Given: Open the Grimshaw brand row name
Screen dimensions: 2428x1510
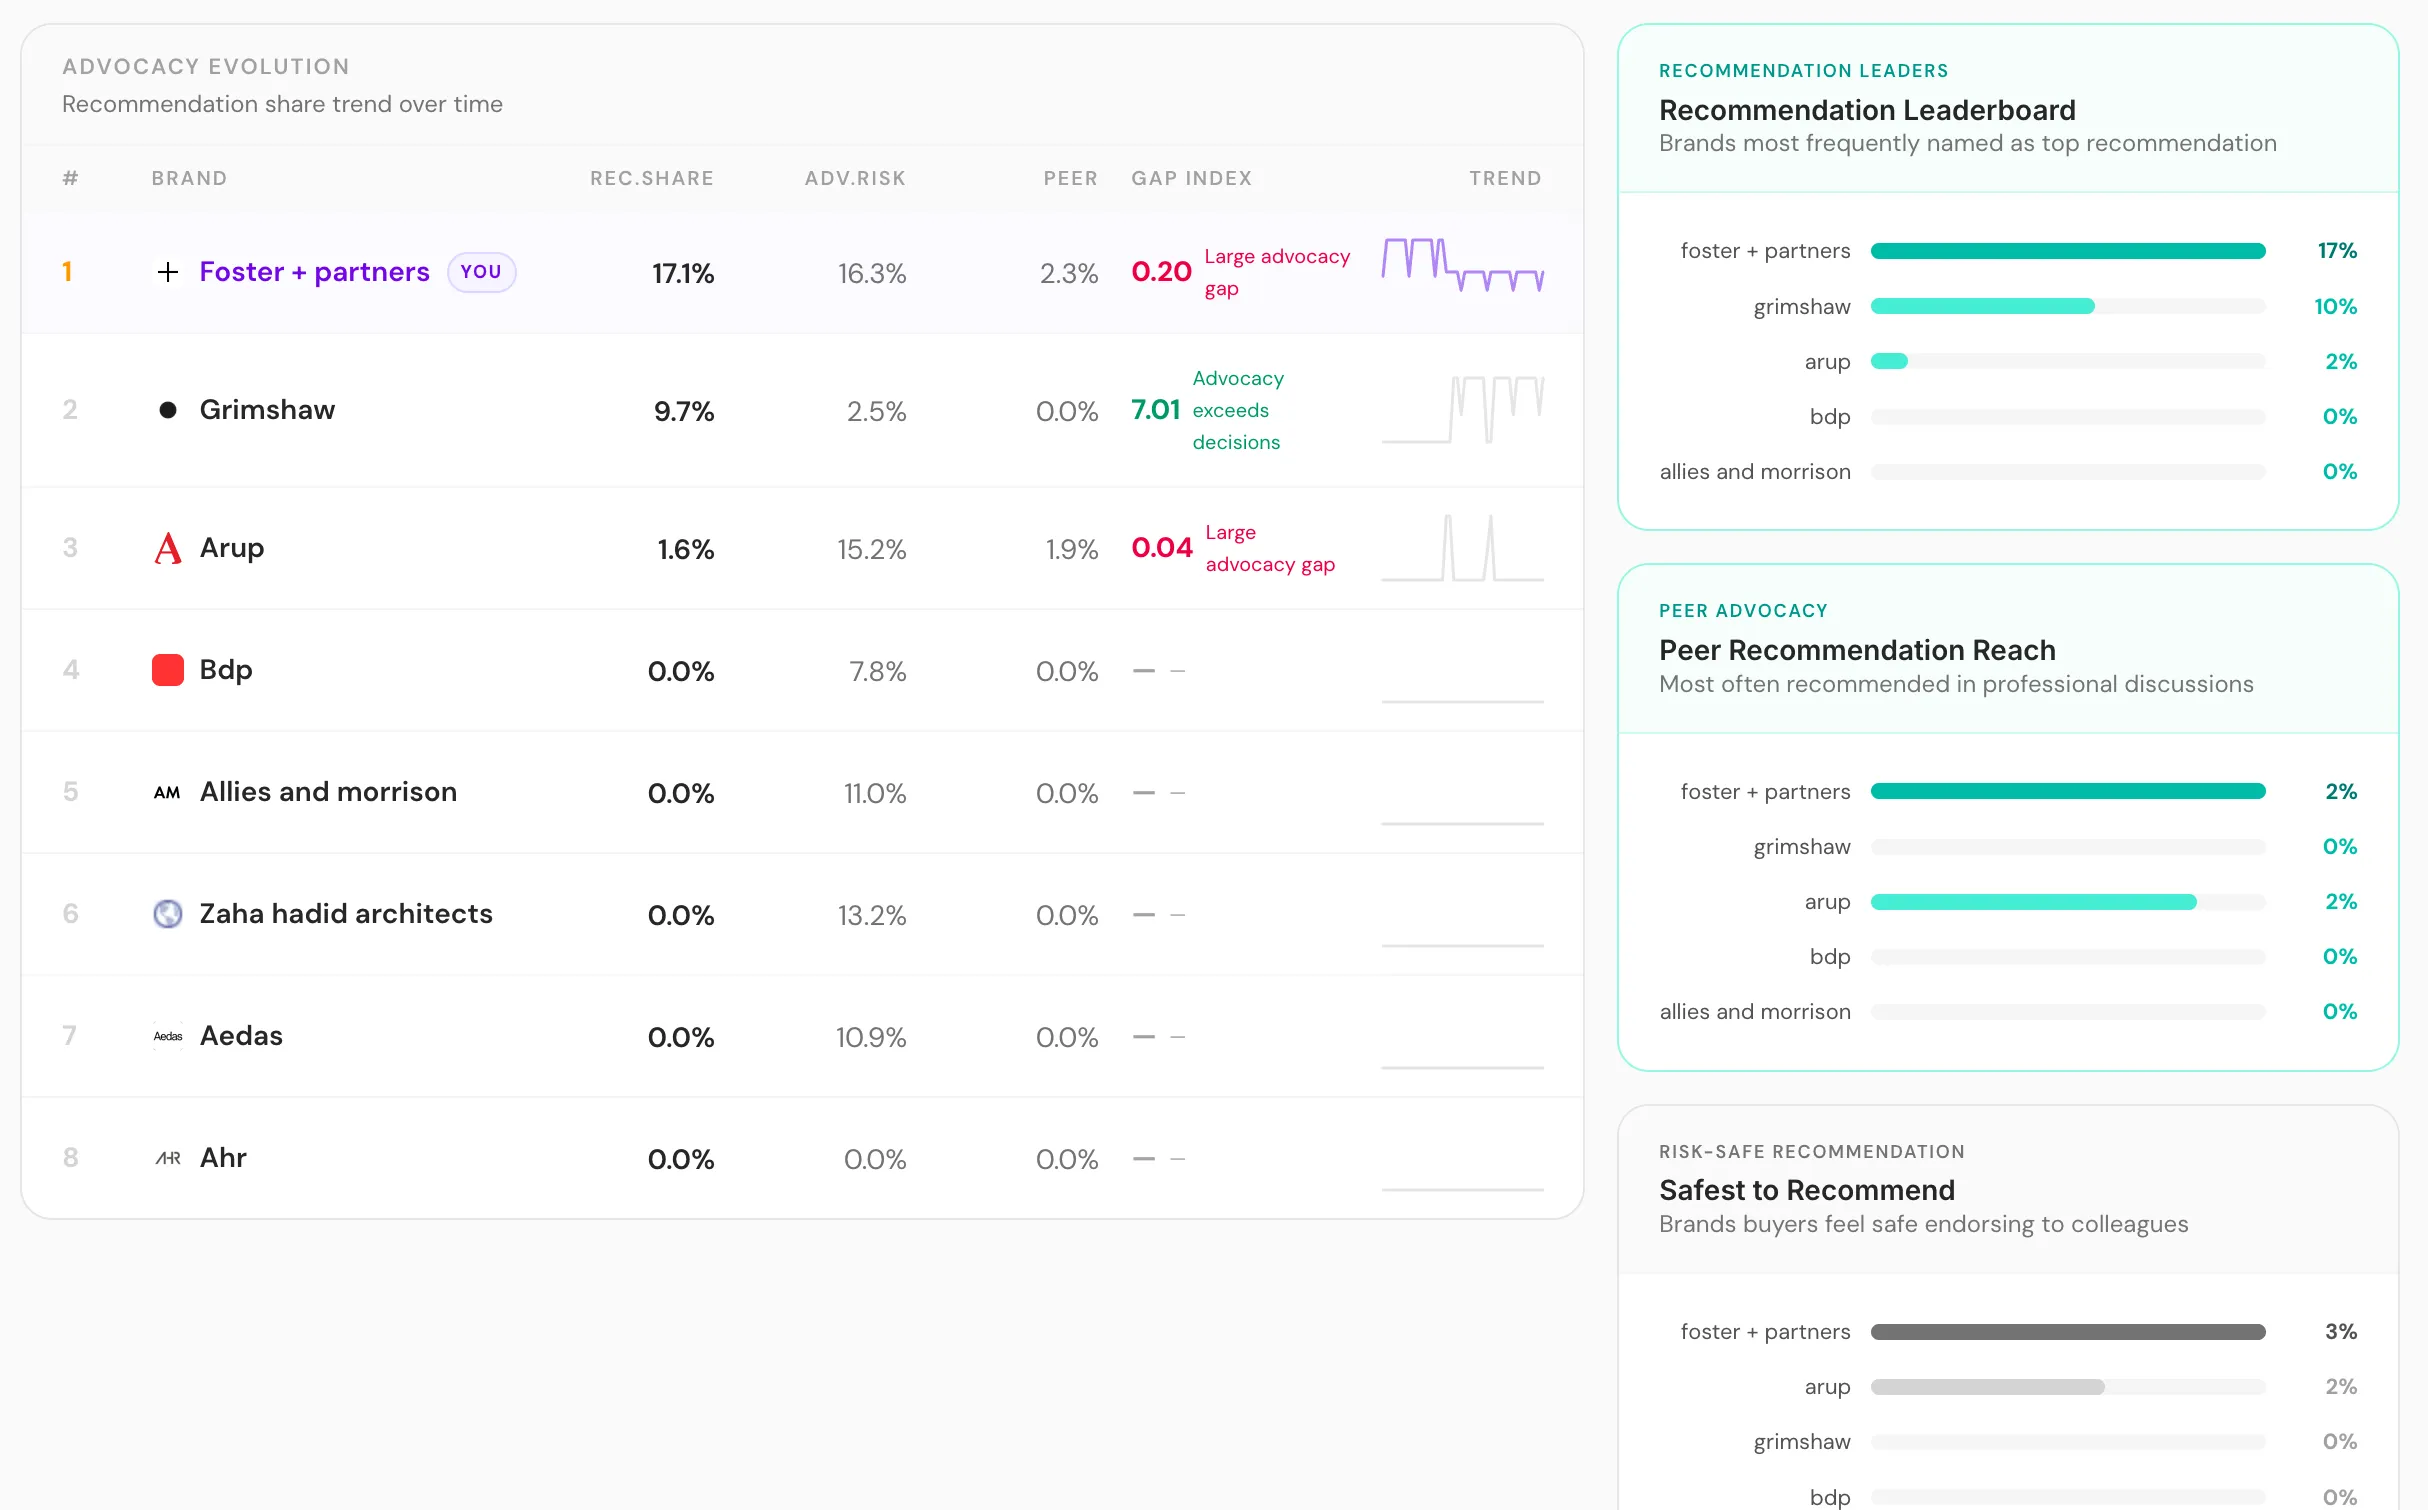Looking at the screenshot, I should coord(267,410).
